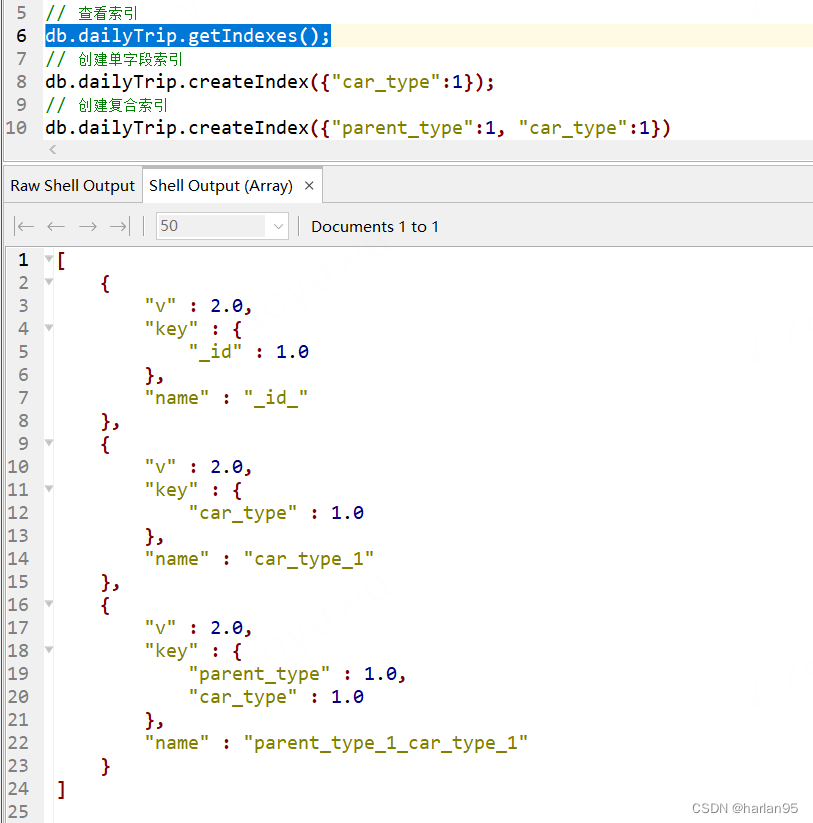Click the editor horizontal scroll left arrow

[x=52, y=150]
